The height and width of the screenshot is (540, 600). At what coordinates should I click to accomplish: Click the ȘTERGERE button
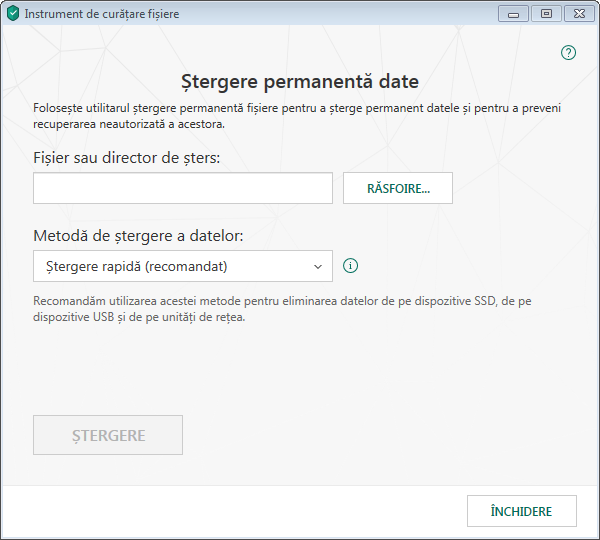point(108,435)
